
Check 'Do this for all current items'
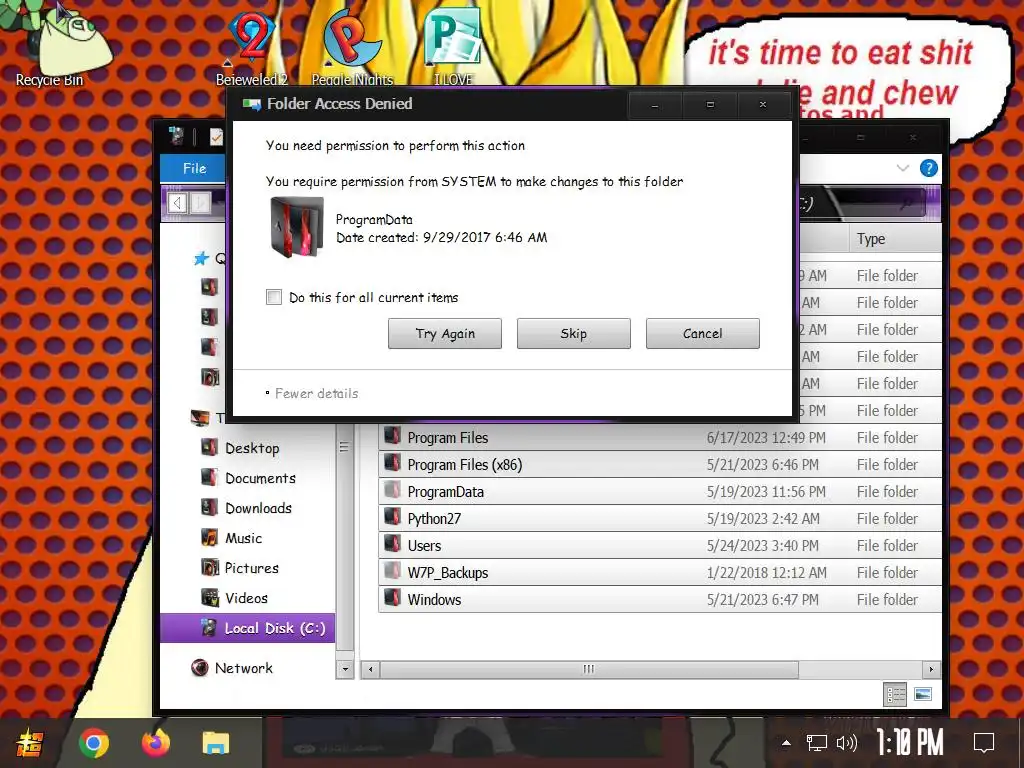274,297
